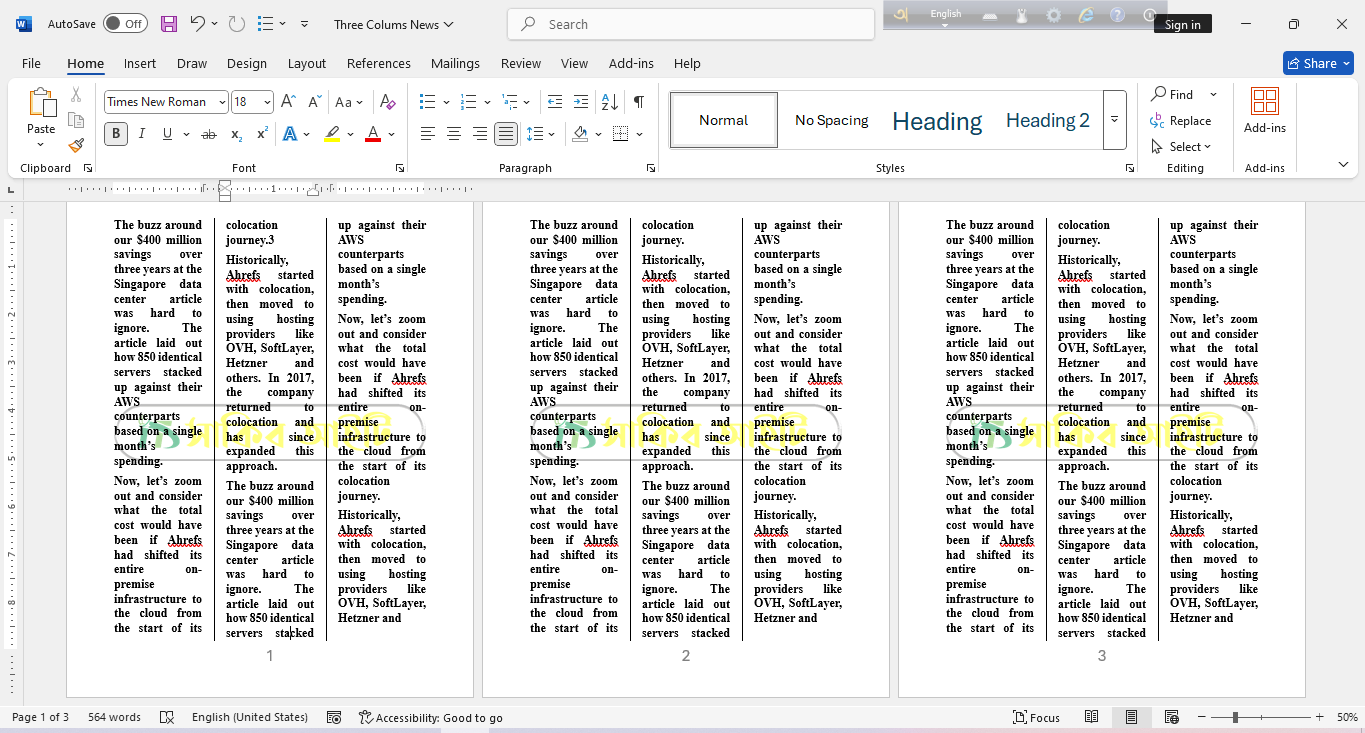Open the Layout ribbon tab
The height and width of the screenshot is (733, 1365).
coord(306,63)
